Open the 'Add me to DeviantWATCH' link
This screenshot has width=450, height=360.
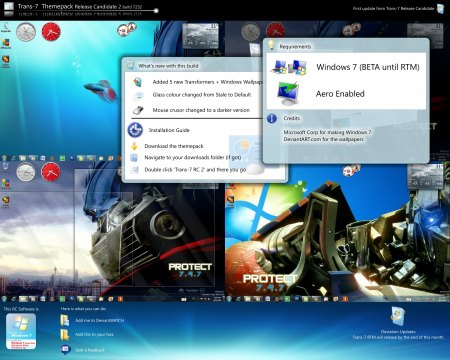pos(100,320)
